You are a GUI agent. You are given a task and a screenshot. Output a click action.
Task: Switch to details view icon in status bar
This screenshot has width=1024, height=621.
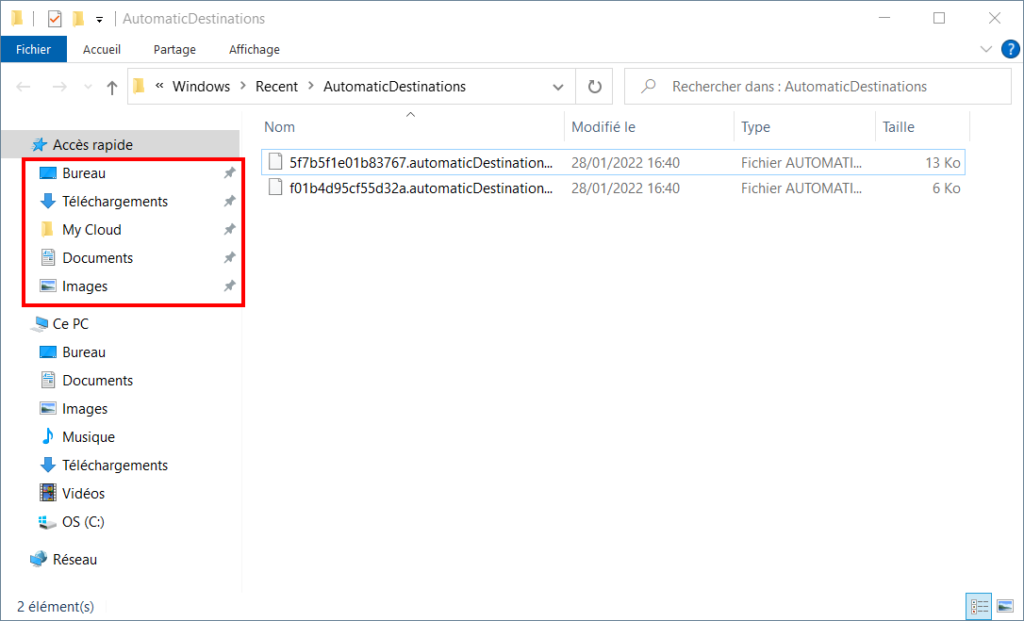979,606
